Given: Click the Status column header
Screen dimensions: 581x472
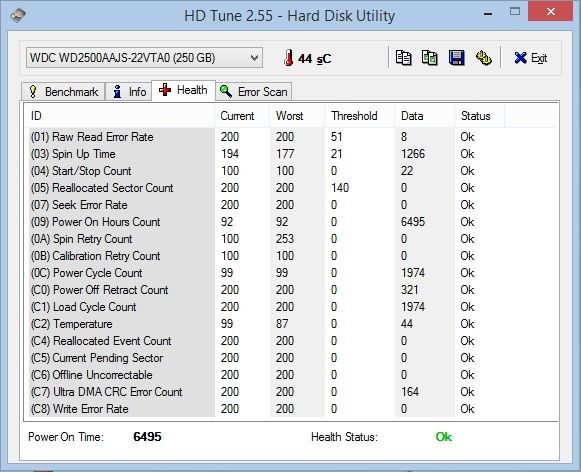Looking at the screenshot, I should pos(479,116).
